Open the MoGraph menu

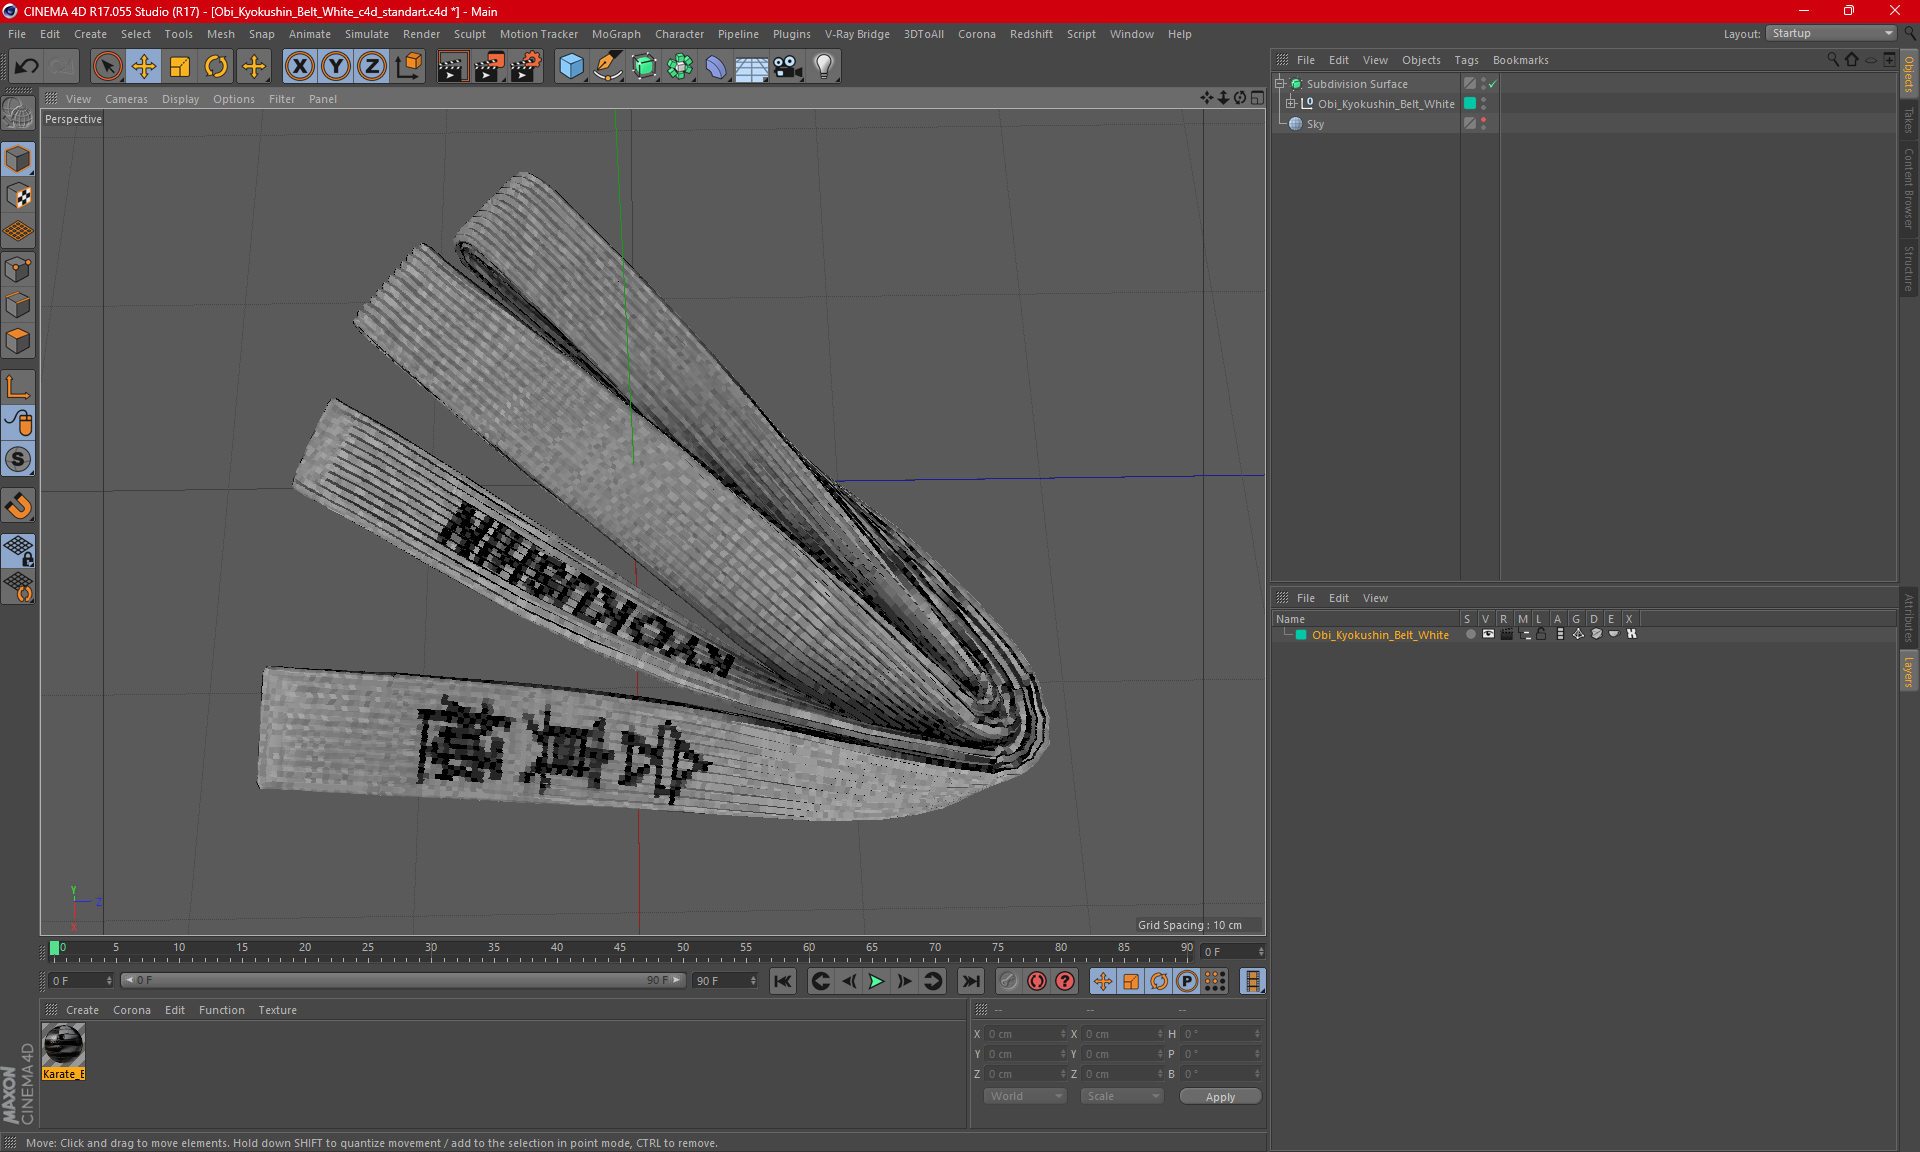pyautogui.click(x=616, y=34)
